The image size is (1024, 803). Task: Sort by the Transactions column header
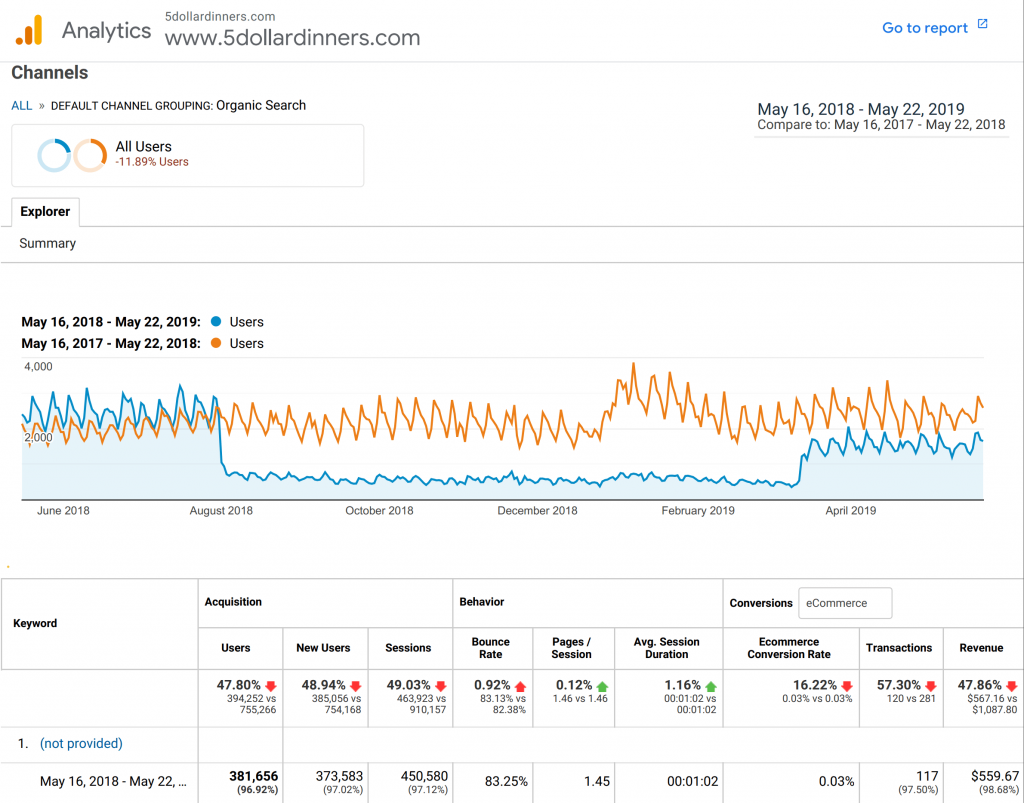899,648
